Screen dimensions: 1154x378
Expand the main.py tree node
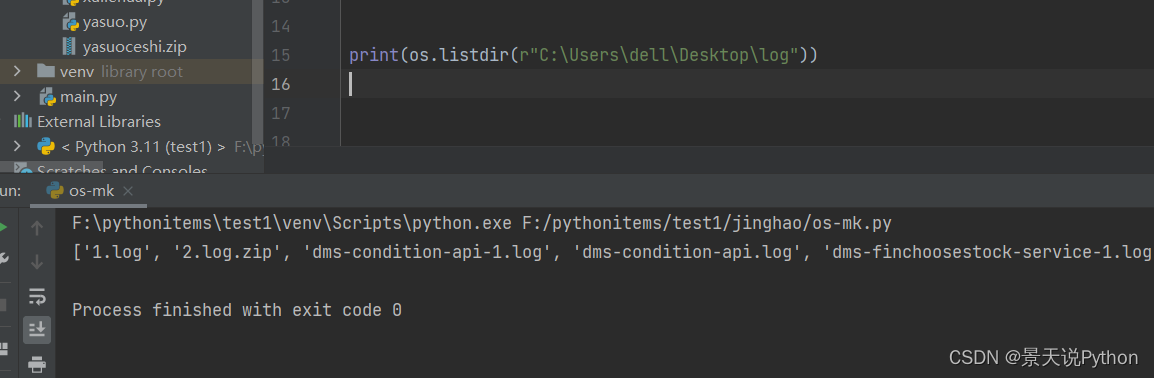click(17, 96)
